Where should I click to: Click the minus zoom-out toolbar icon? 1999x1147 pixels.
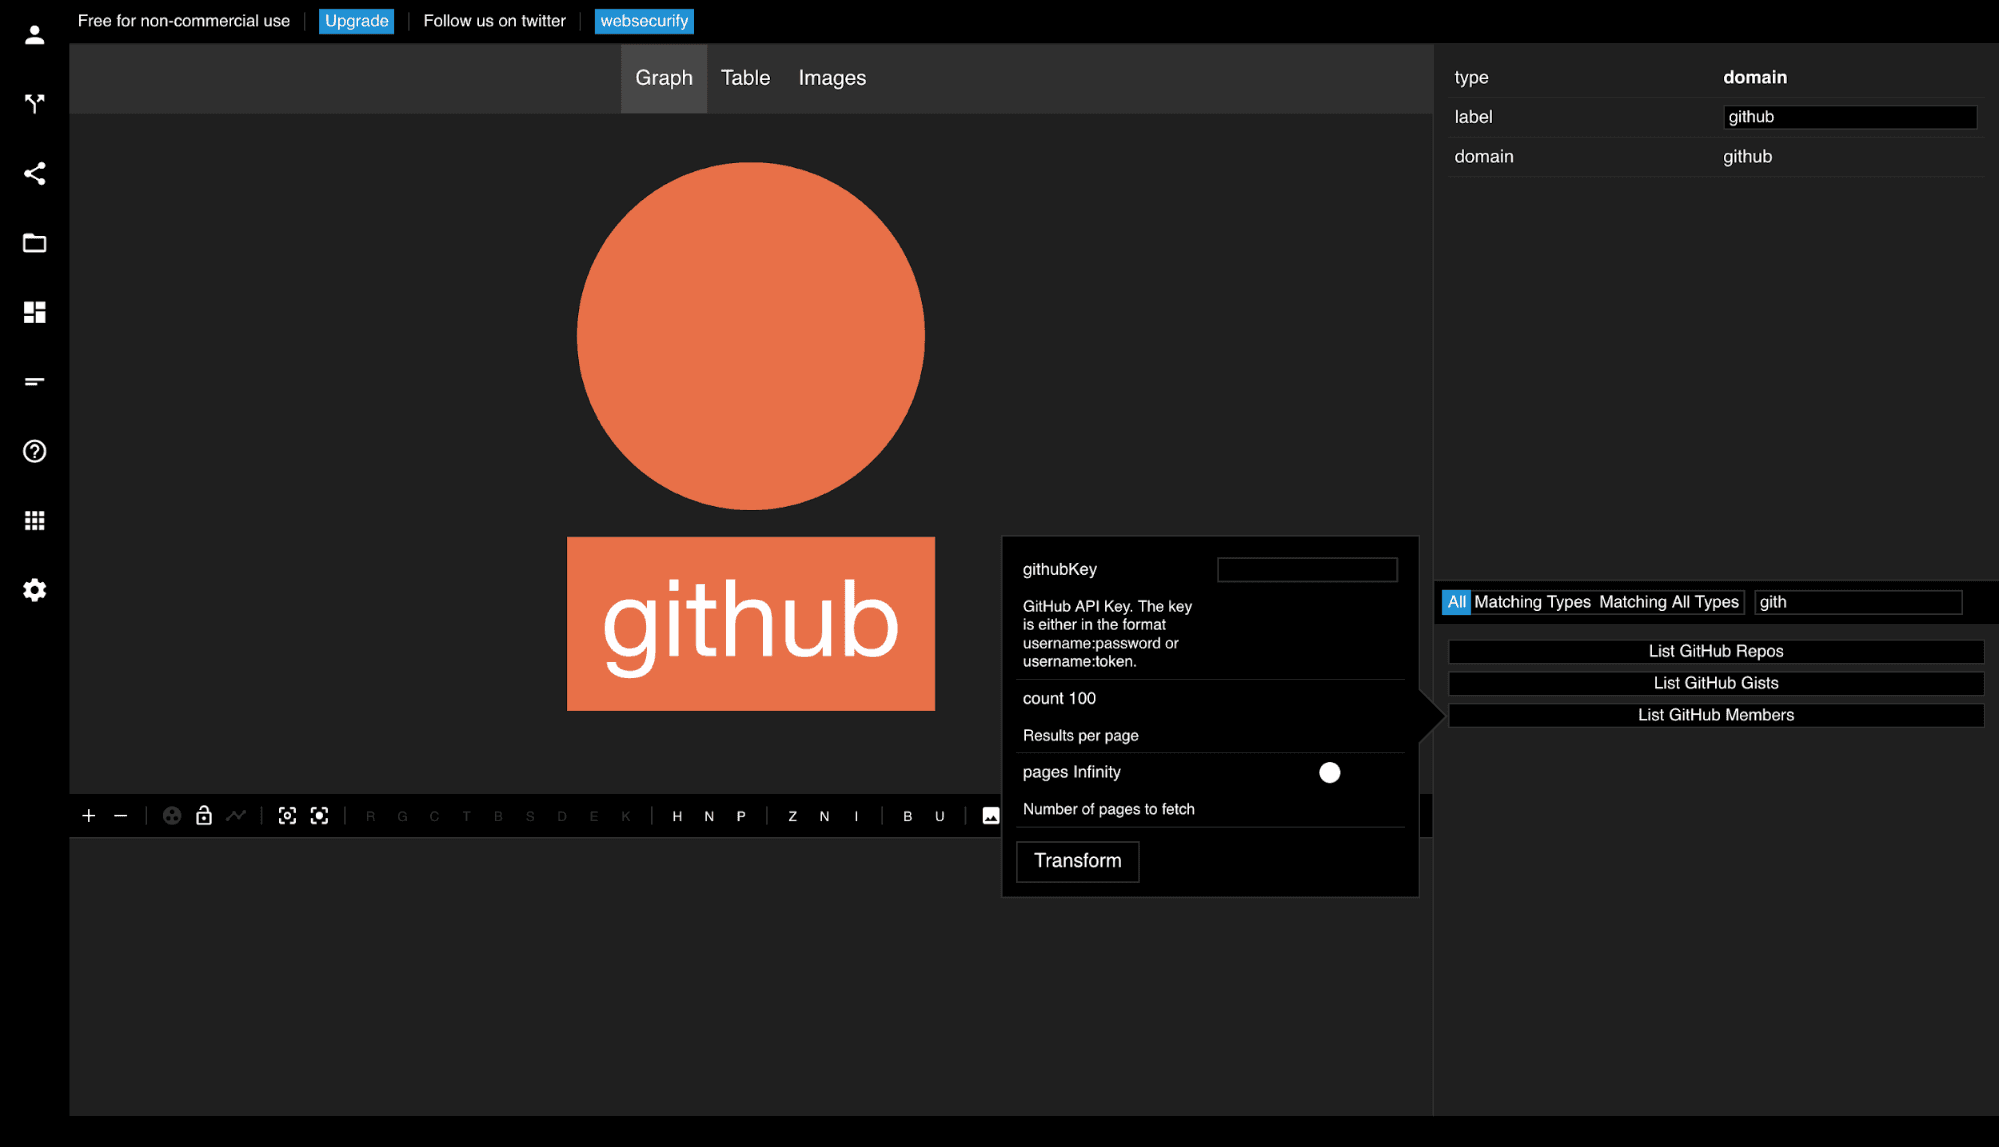(121, 816)
